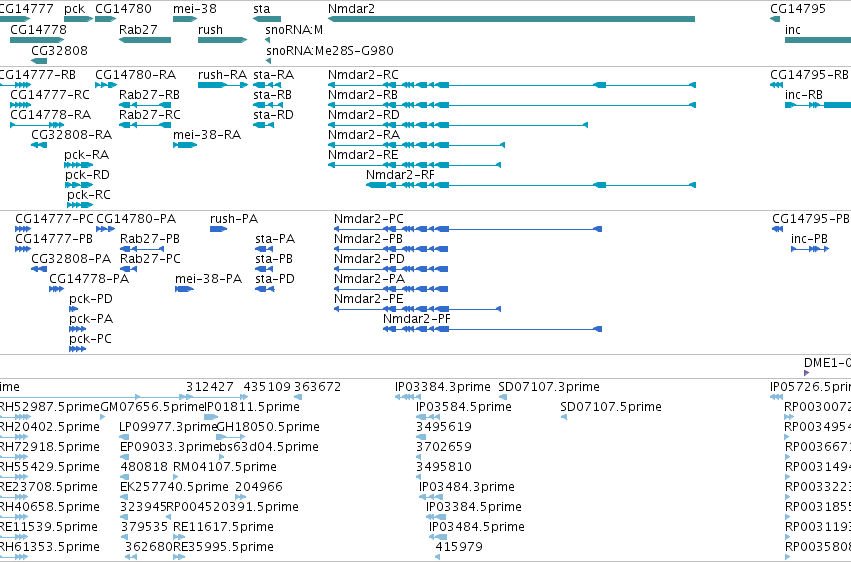
Task: Click the CG14780 gene label
Action: coord(123,9)
